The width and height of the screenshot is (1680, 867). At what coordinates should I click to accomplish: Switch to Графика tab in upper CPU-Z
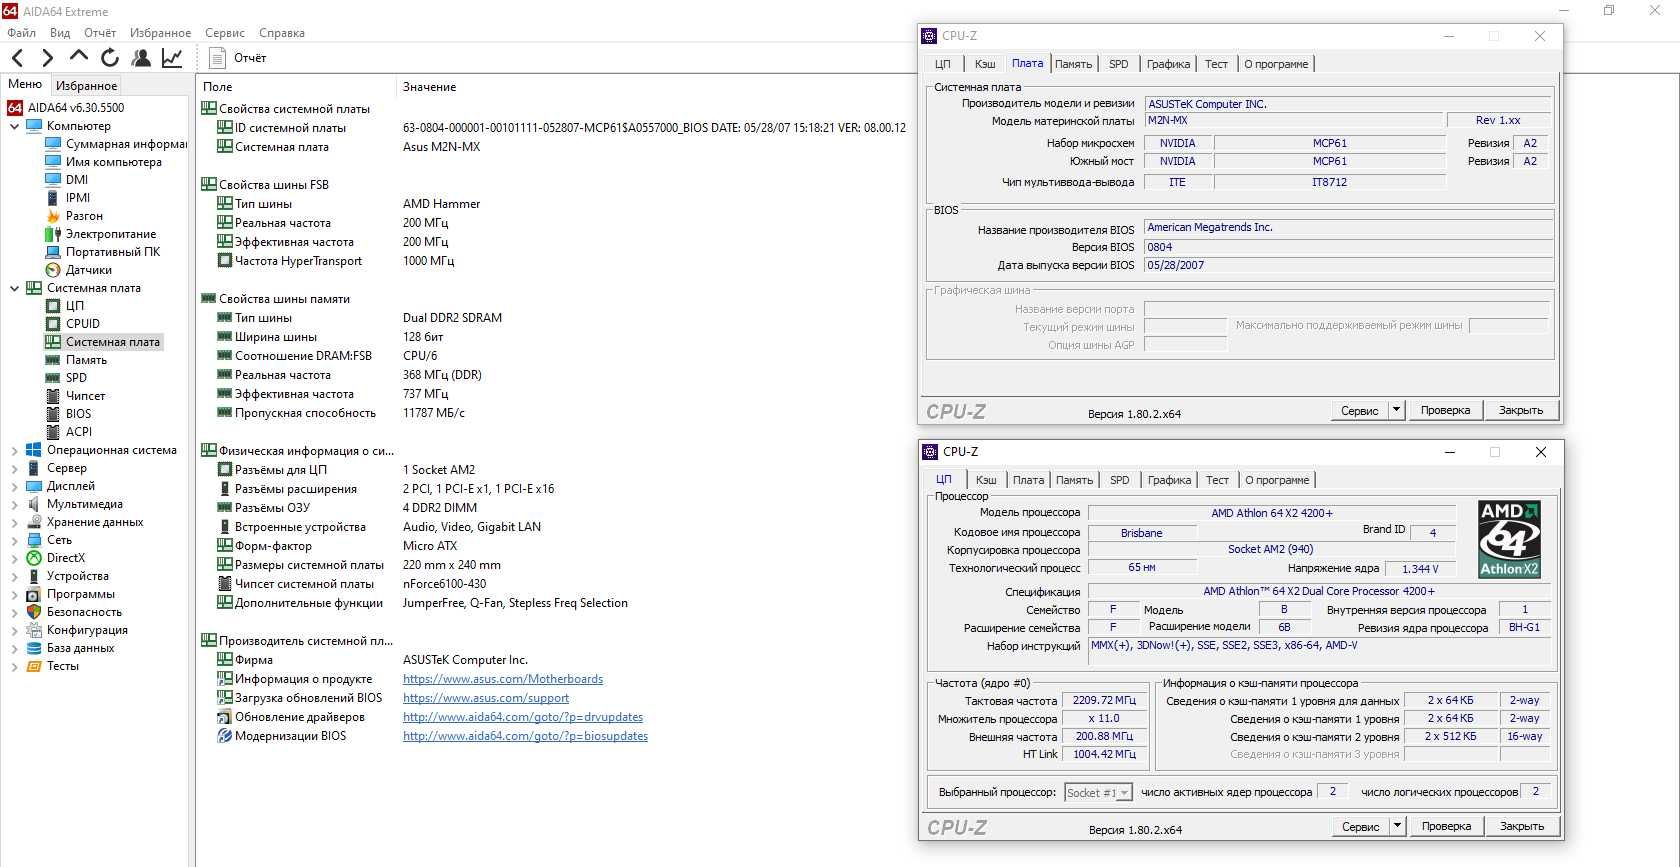[1168, 64]
